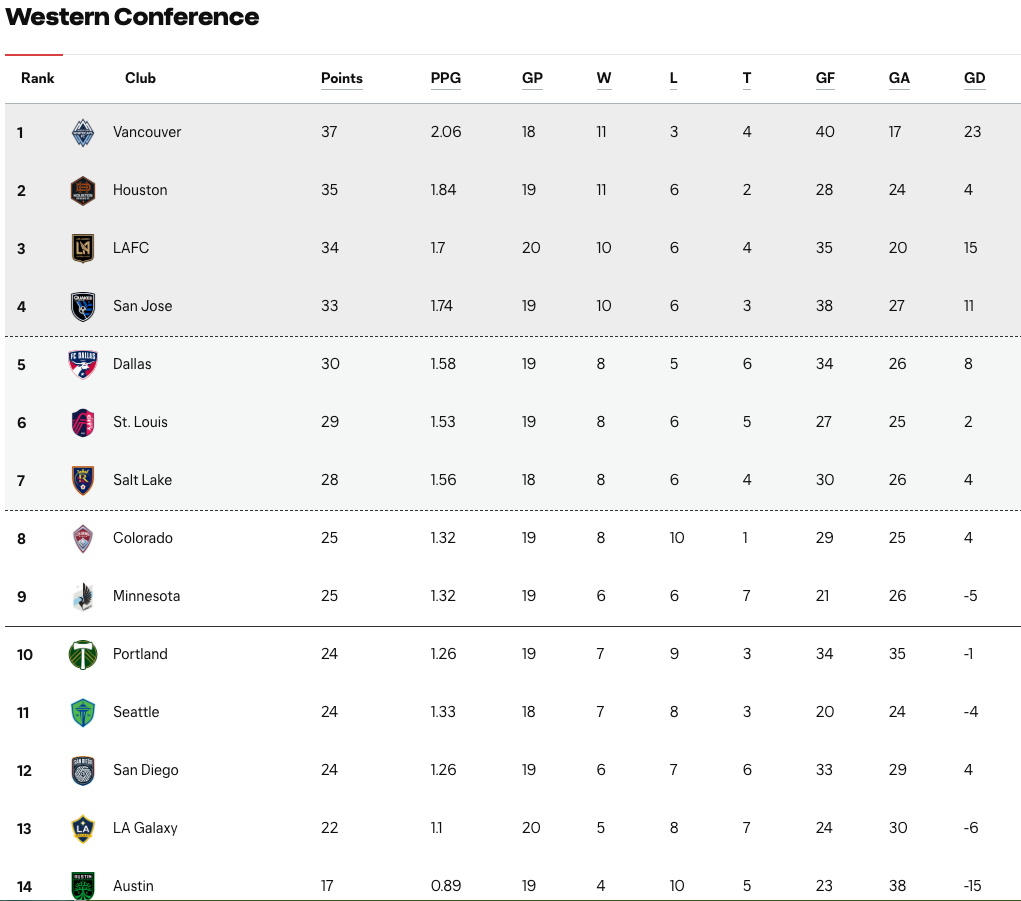
Task: Click the Portland Timbers green logo
Action: pyautogui.click(x=83, y=654)
